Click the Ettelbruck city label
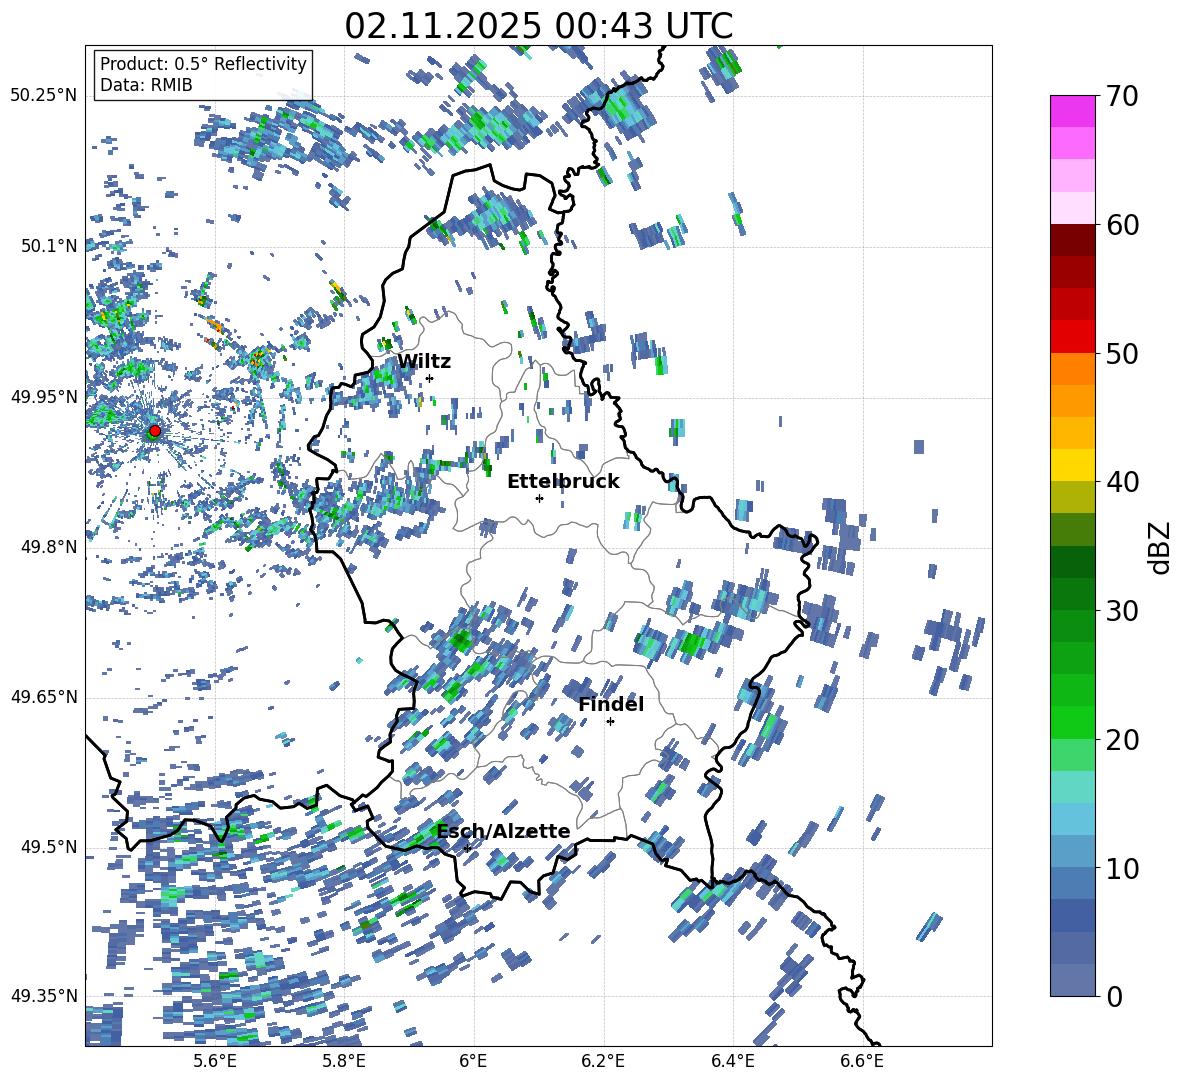The width and height of the screenshot is (1184, 1081). pos(563,482)
